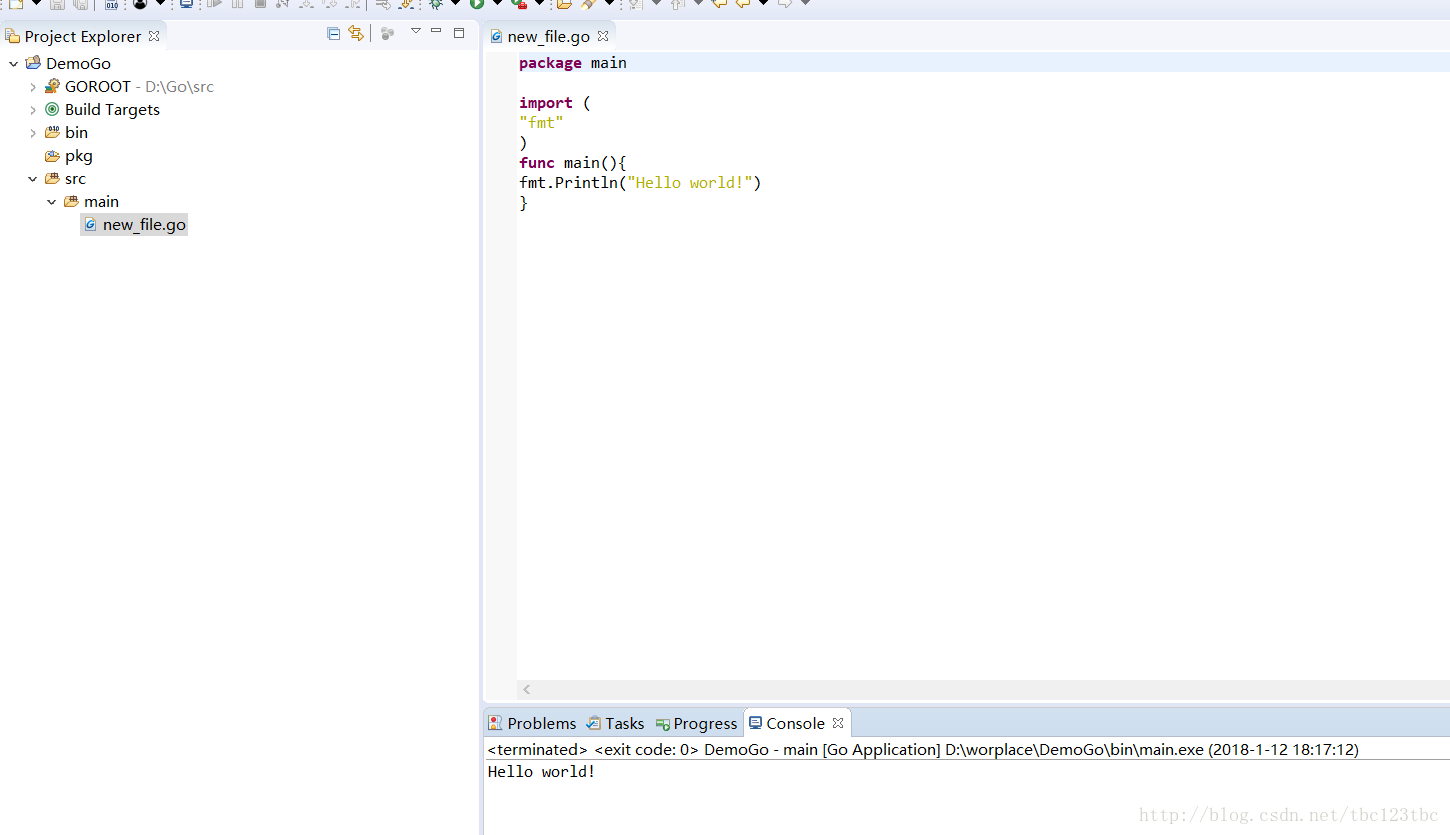
Task: Click the "package main" code line
Action: (x=573, y=63)
